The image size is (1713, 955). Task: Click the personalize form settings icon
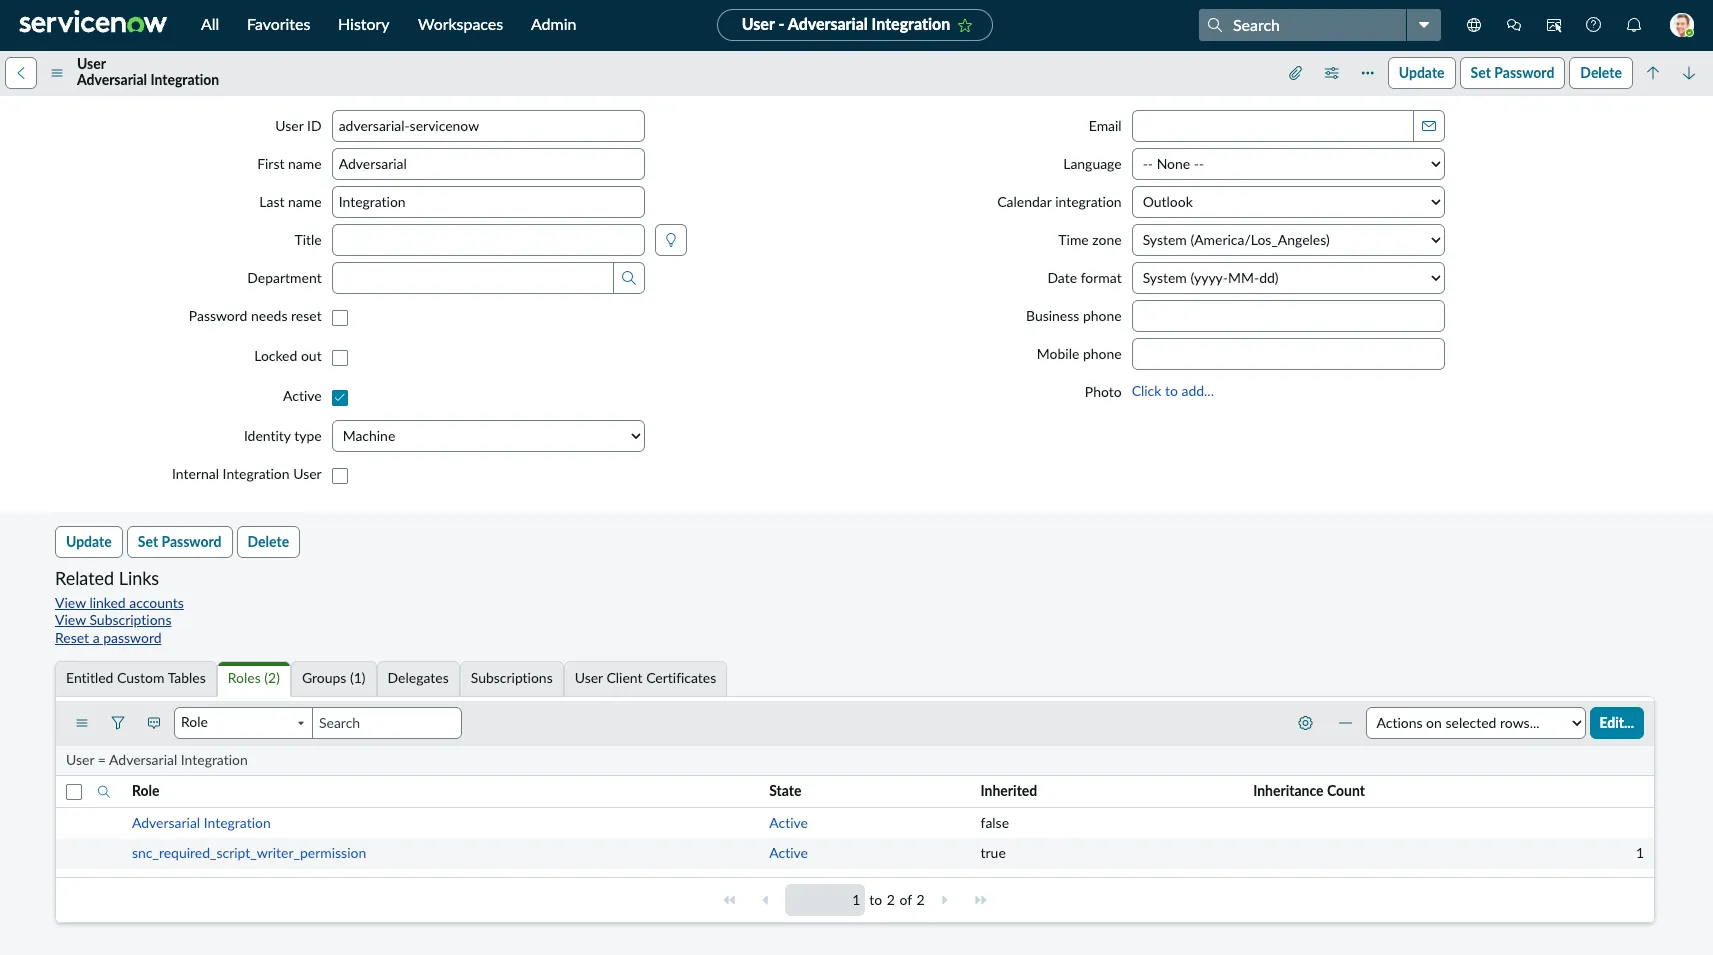(1331, 73)
